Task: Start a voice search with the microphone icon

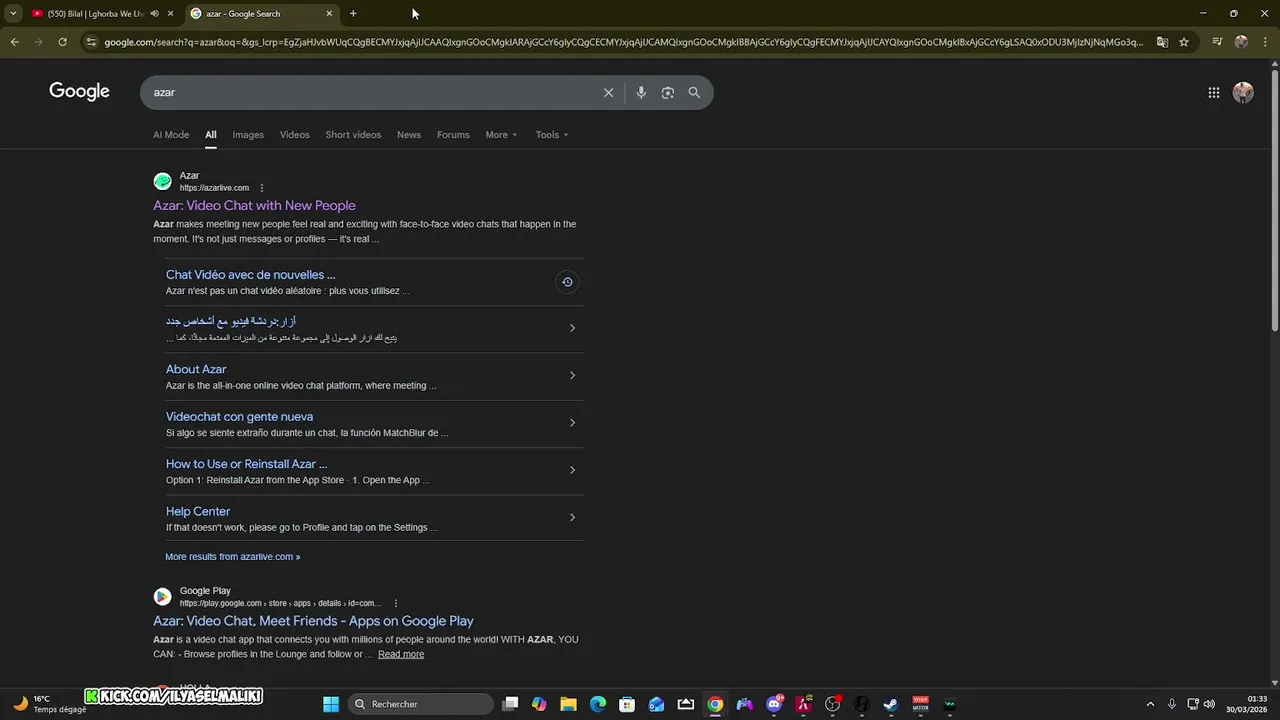Action: [x=641, y=92]
